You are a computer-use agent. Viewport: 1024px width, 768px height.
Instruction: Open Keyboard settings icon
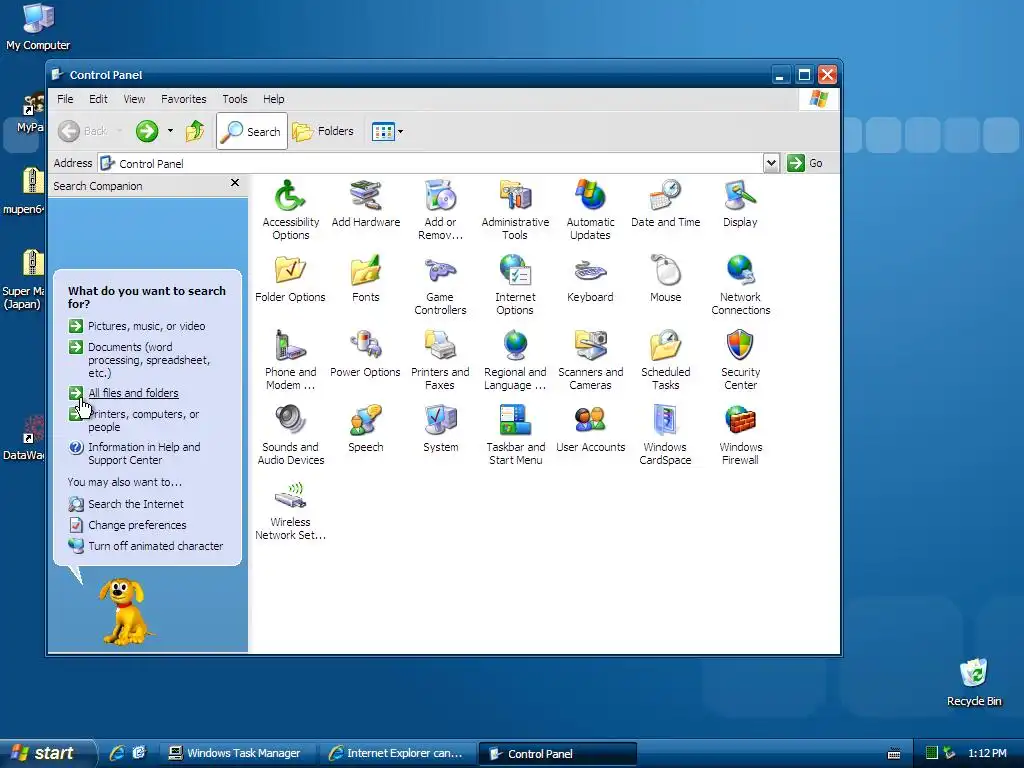click(x=590, y=279)
